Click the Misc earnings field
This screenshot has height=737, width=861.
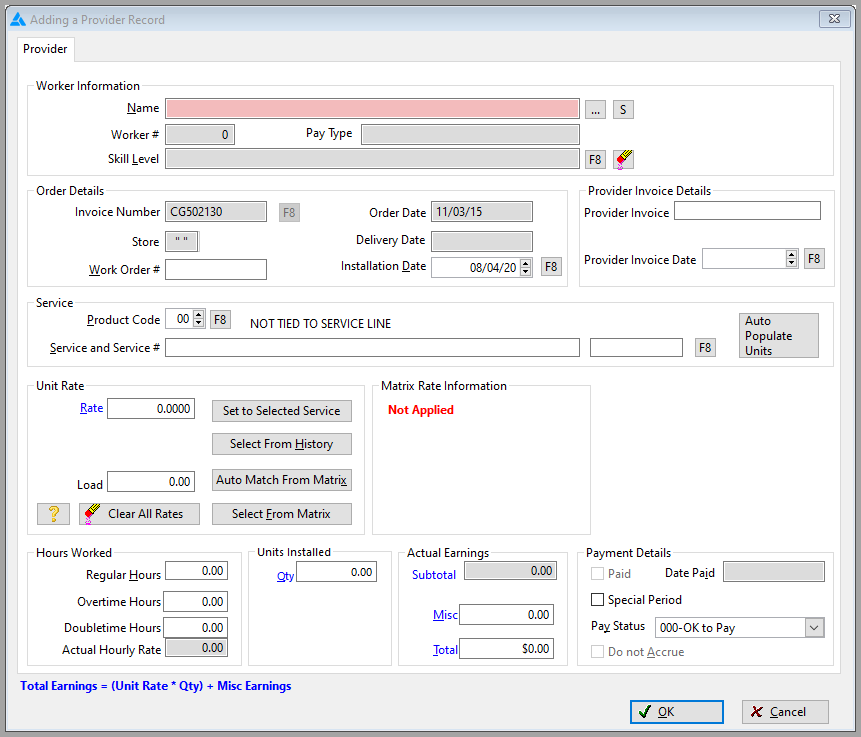tap(506, 615)
